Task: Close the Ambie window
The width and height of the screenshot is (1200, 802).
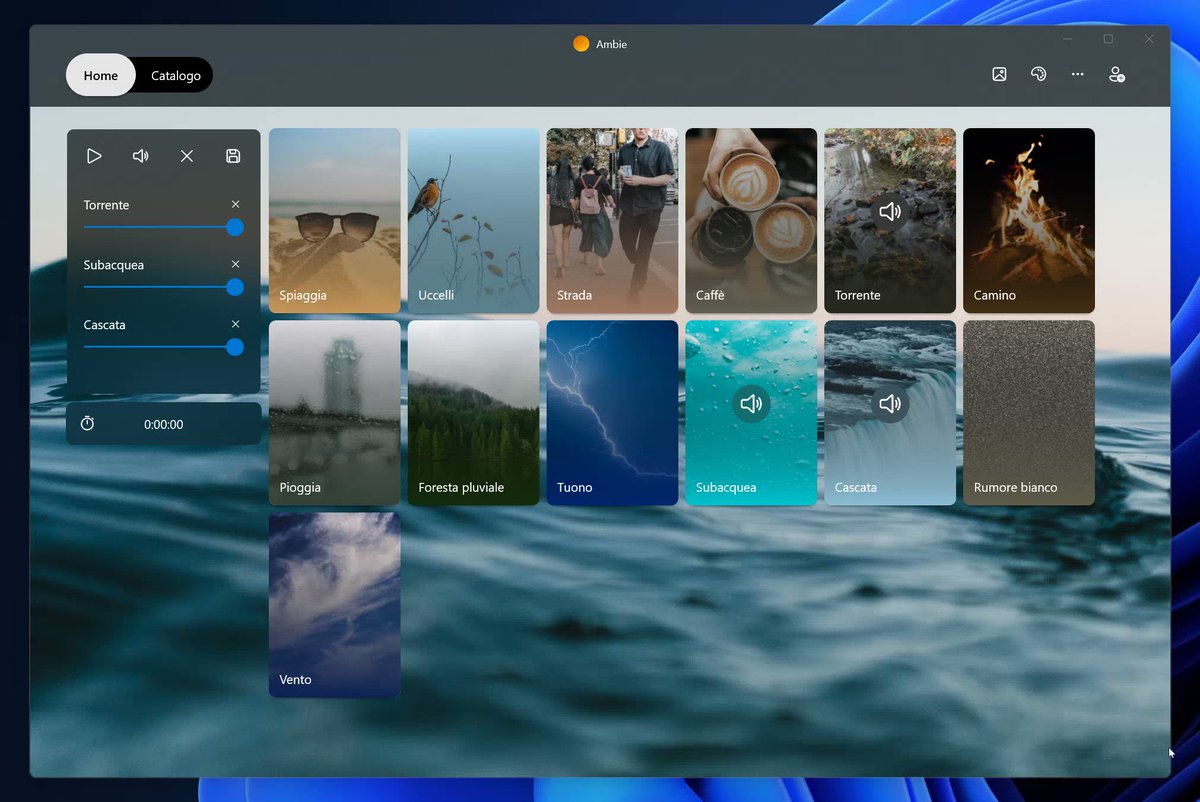Action: tap(1149, 39)
